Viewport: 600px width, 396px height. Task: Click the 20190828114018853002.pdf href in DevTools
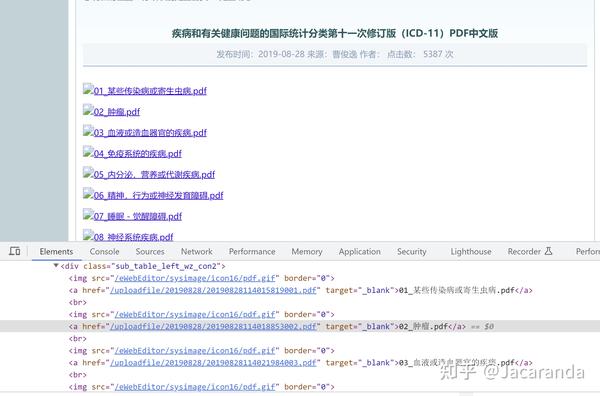[x=213, y=327]
